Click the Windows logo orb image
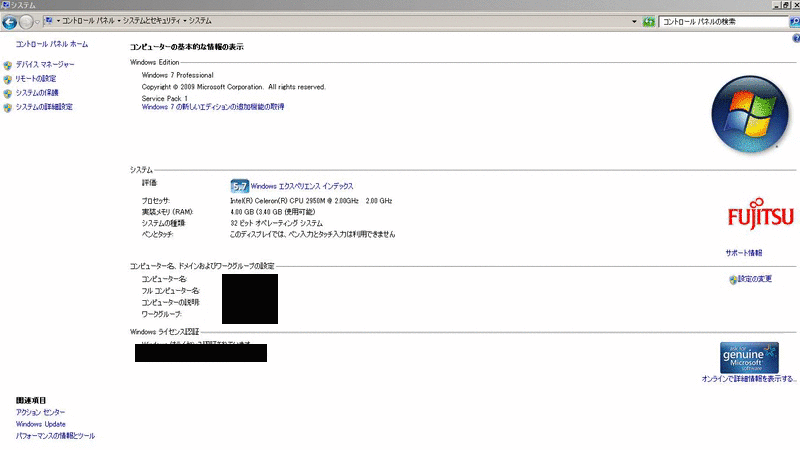This screenshot has width=800, height=450. tap(749, 114)
